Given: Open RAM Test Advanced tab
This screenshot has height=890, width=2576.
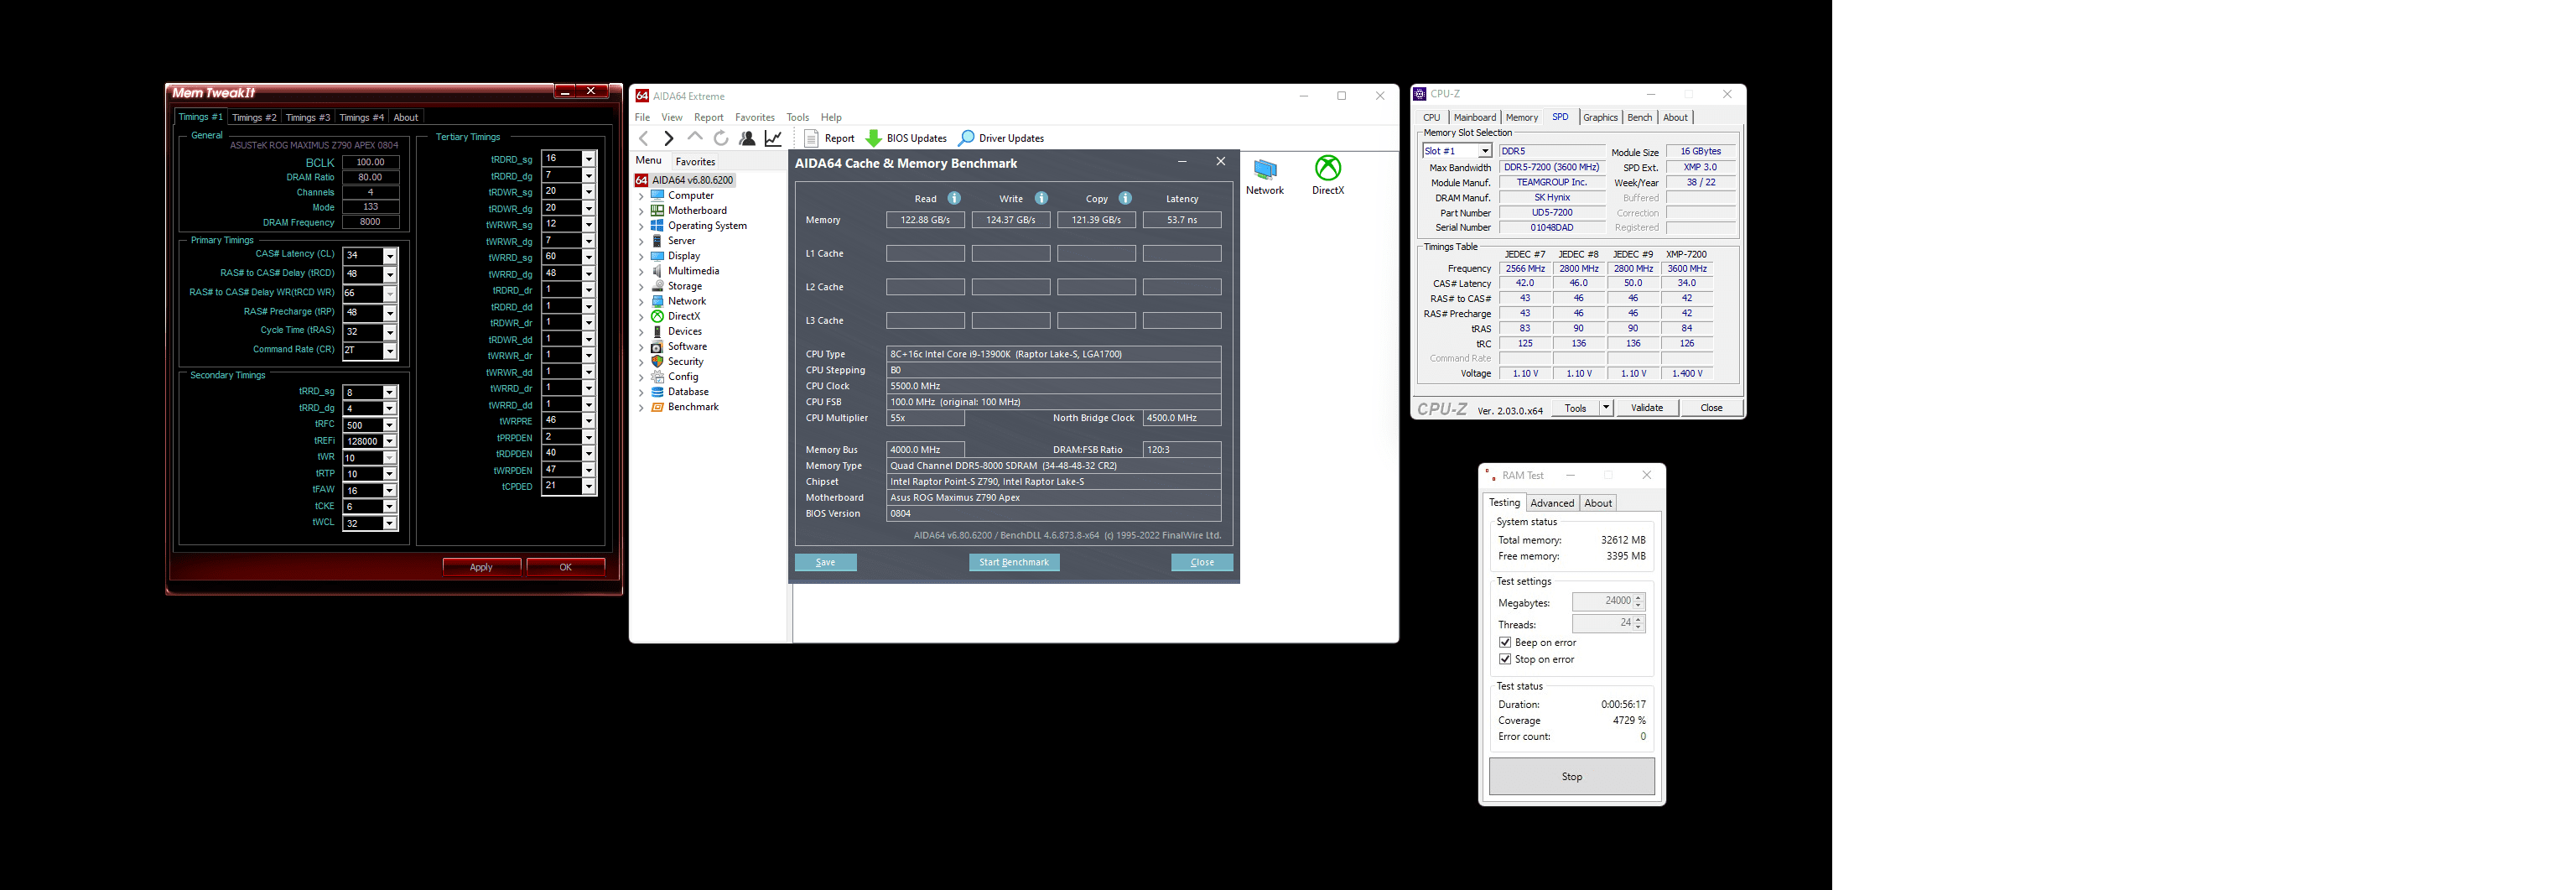Looking at the screenshot, I should pyautogui.click(x=1552, y=503).
